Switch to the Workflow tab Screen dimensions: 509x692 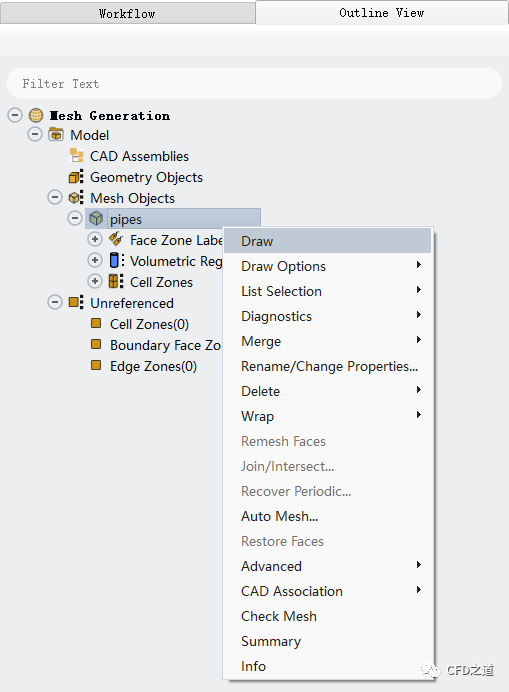tap(128, 14)
